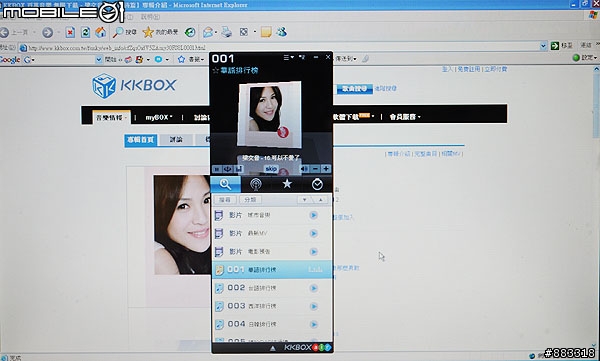This screenshot has width=600, height=361.
Task: Click the Google toolbar search box
Action: point(66,59)
